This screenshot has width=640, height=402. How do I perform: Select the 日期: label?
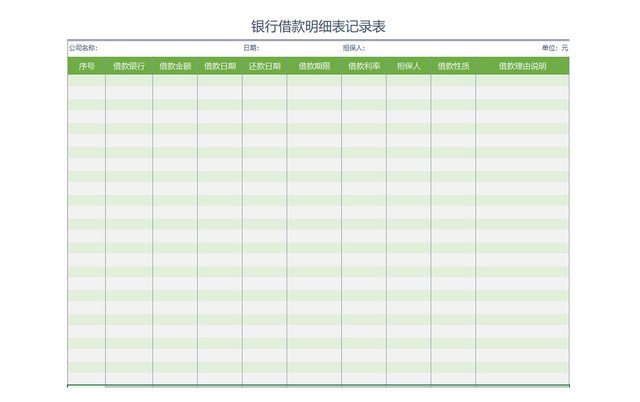(x=251, y=48)
